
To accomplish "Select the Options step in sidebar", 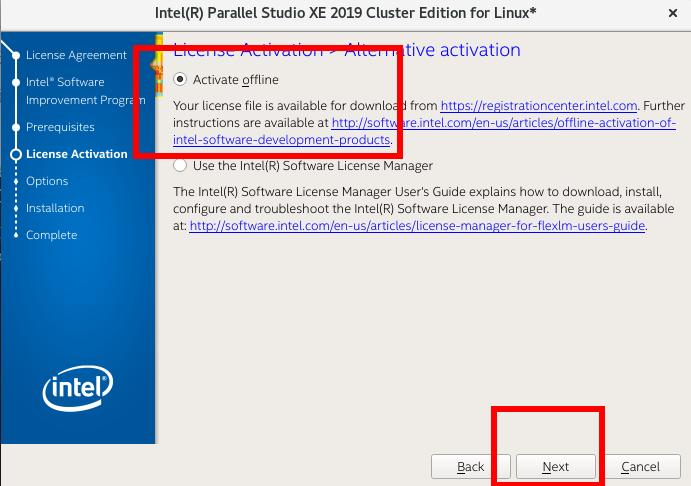I will (x=47, y=181).
